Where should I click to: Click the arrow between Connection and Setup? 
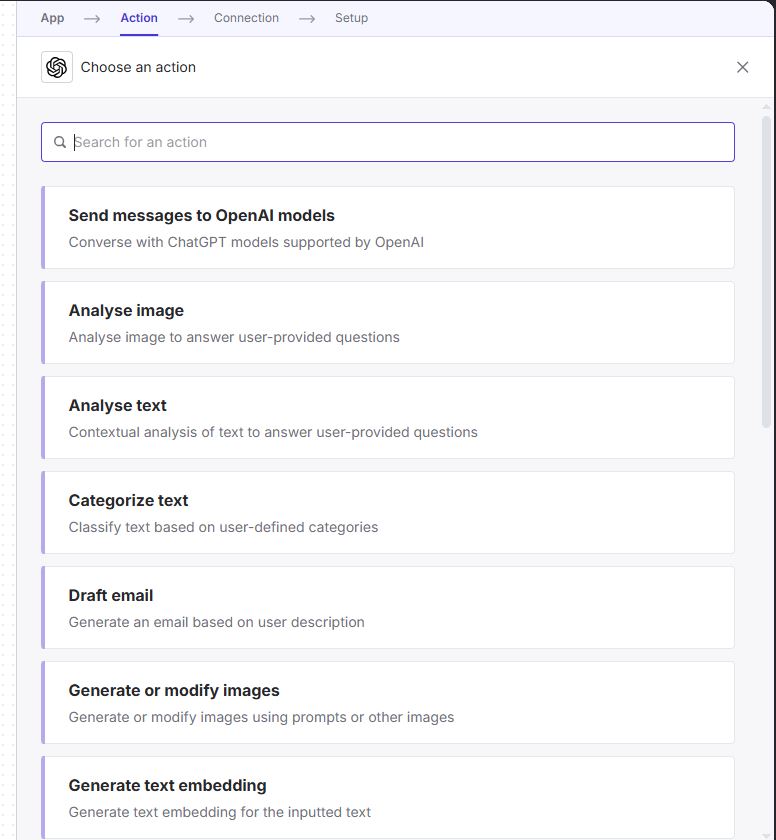(307, 18)
